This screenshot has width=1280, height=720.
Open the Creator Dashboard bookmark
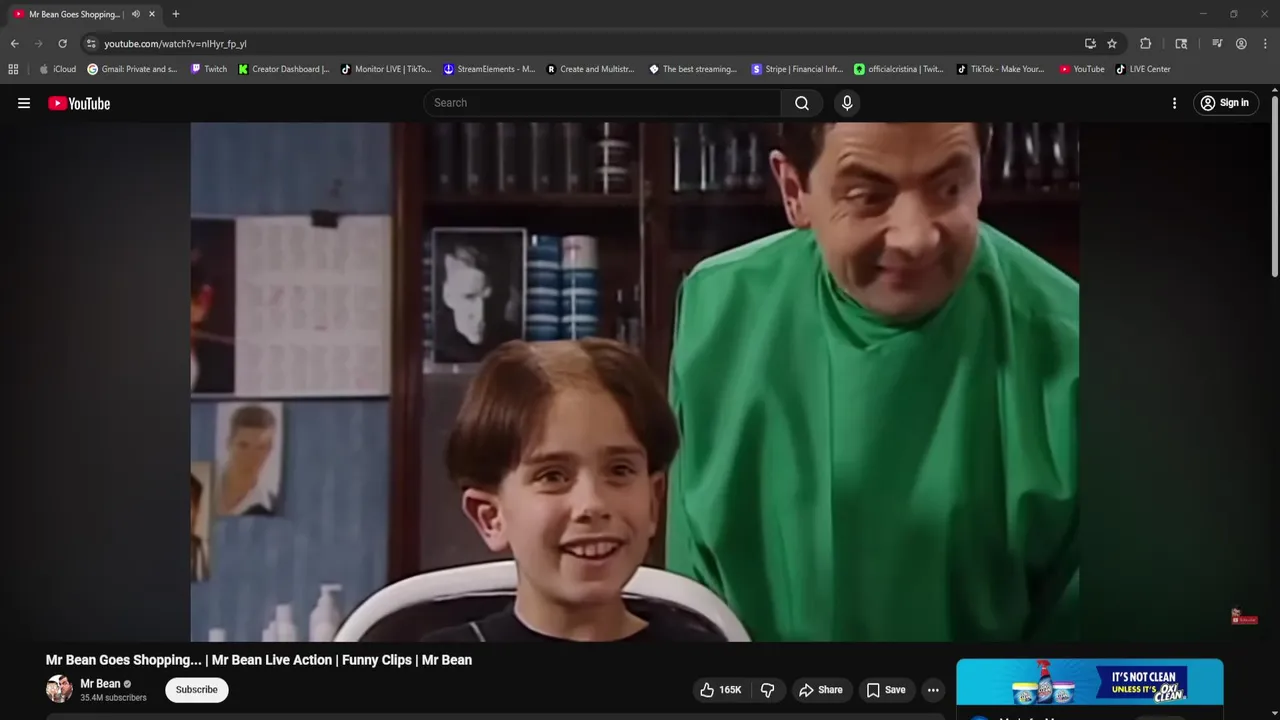(x=284, y=69)
